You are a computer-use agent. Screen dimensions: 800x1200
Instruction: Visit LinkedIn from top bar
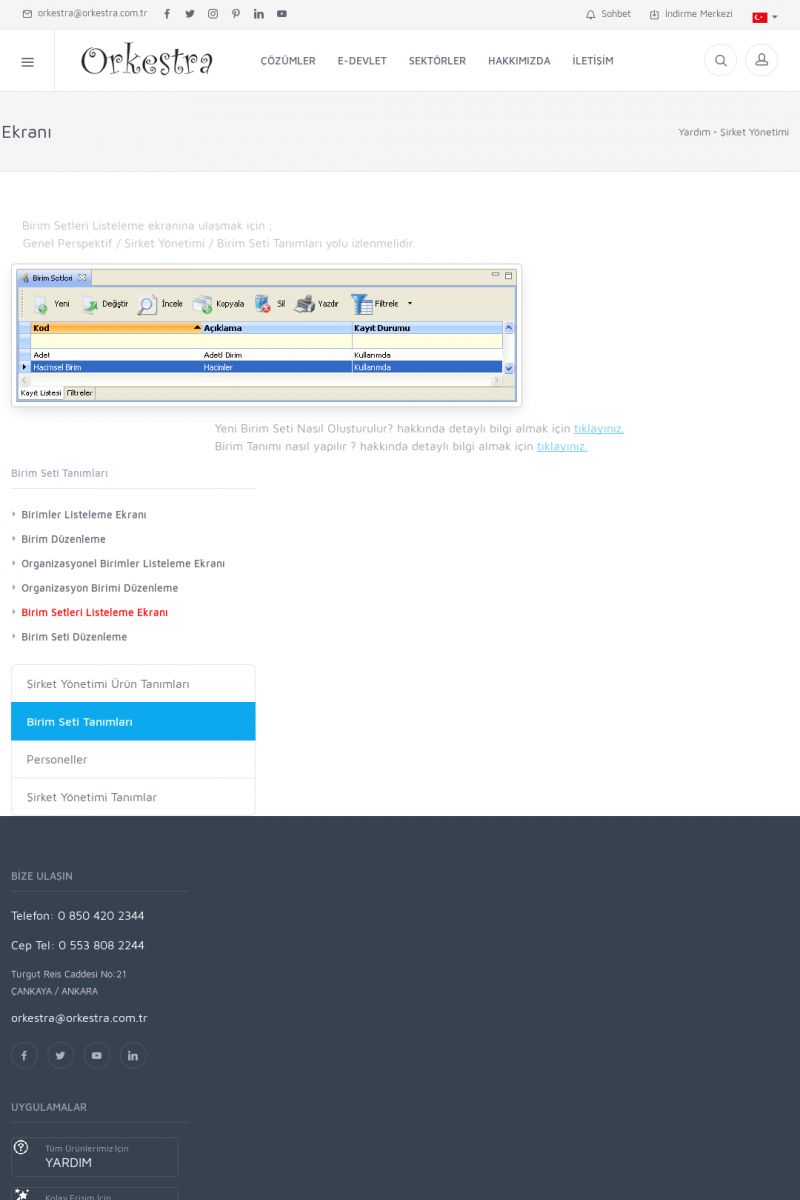tap(259, 14)
